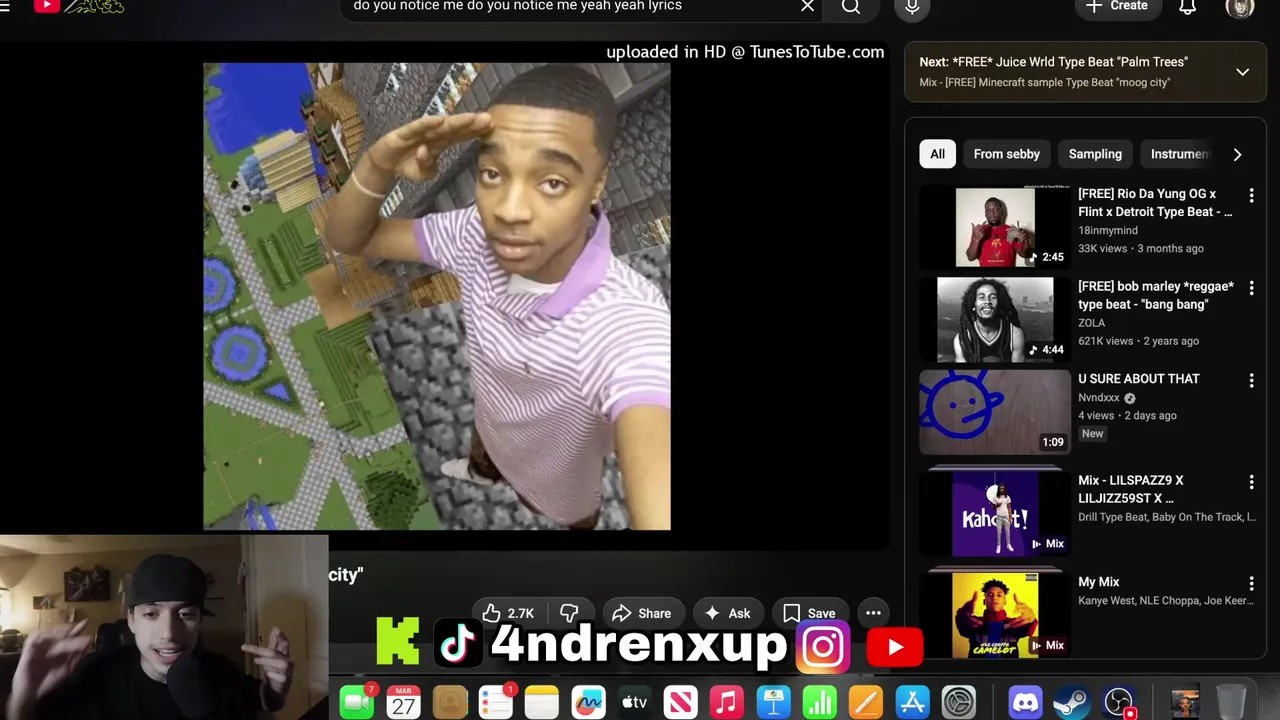Click channel name ZOLA
This screenshot has width=1280, height=720.
1091,323
